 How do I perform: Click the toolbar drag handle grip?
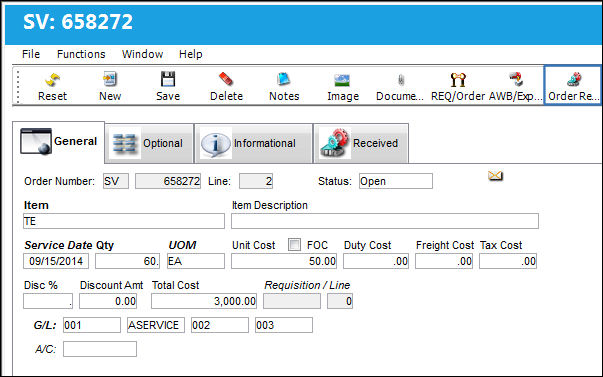(18, 86)
